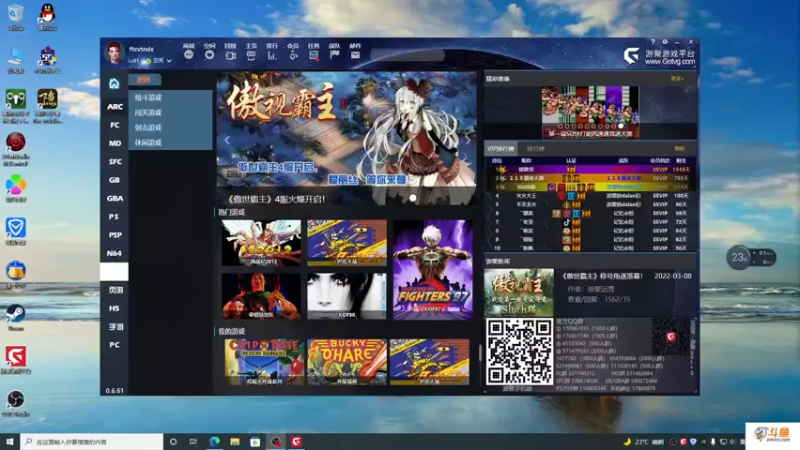The height and width of the screenshot is (450, 800).
Task: Choose 射击游戏 in the ARC submenu
Action: click(148, 128)
